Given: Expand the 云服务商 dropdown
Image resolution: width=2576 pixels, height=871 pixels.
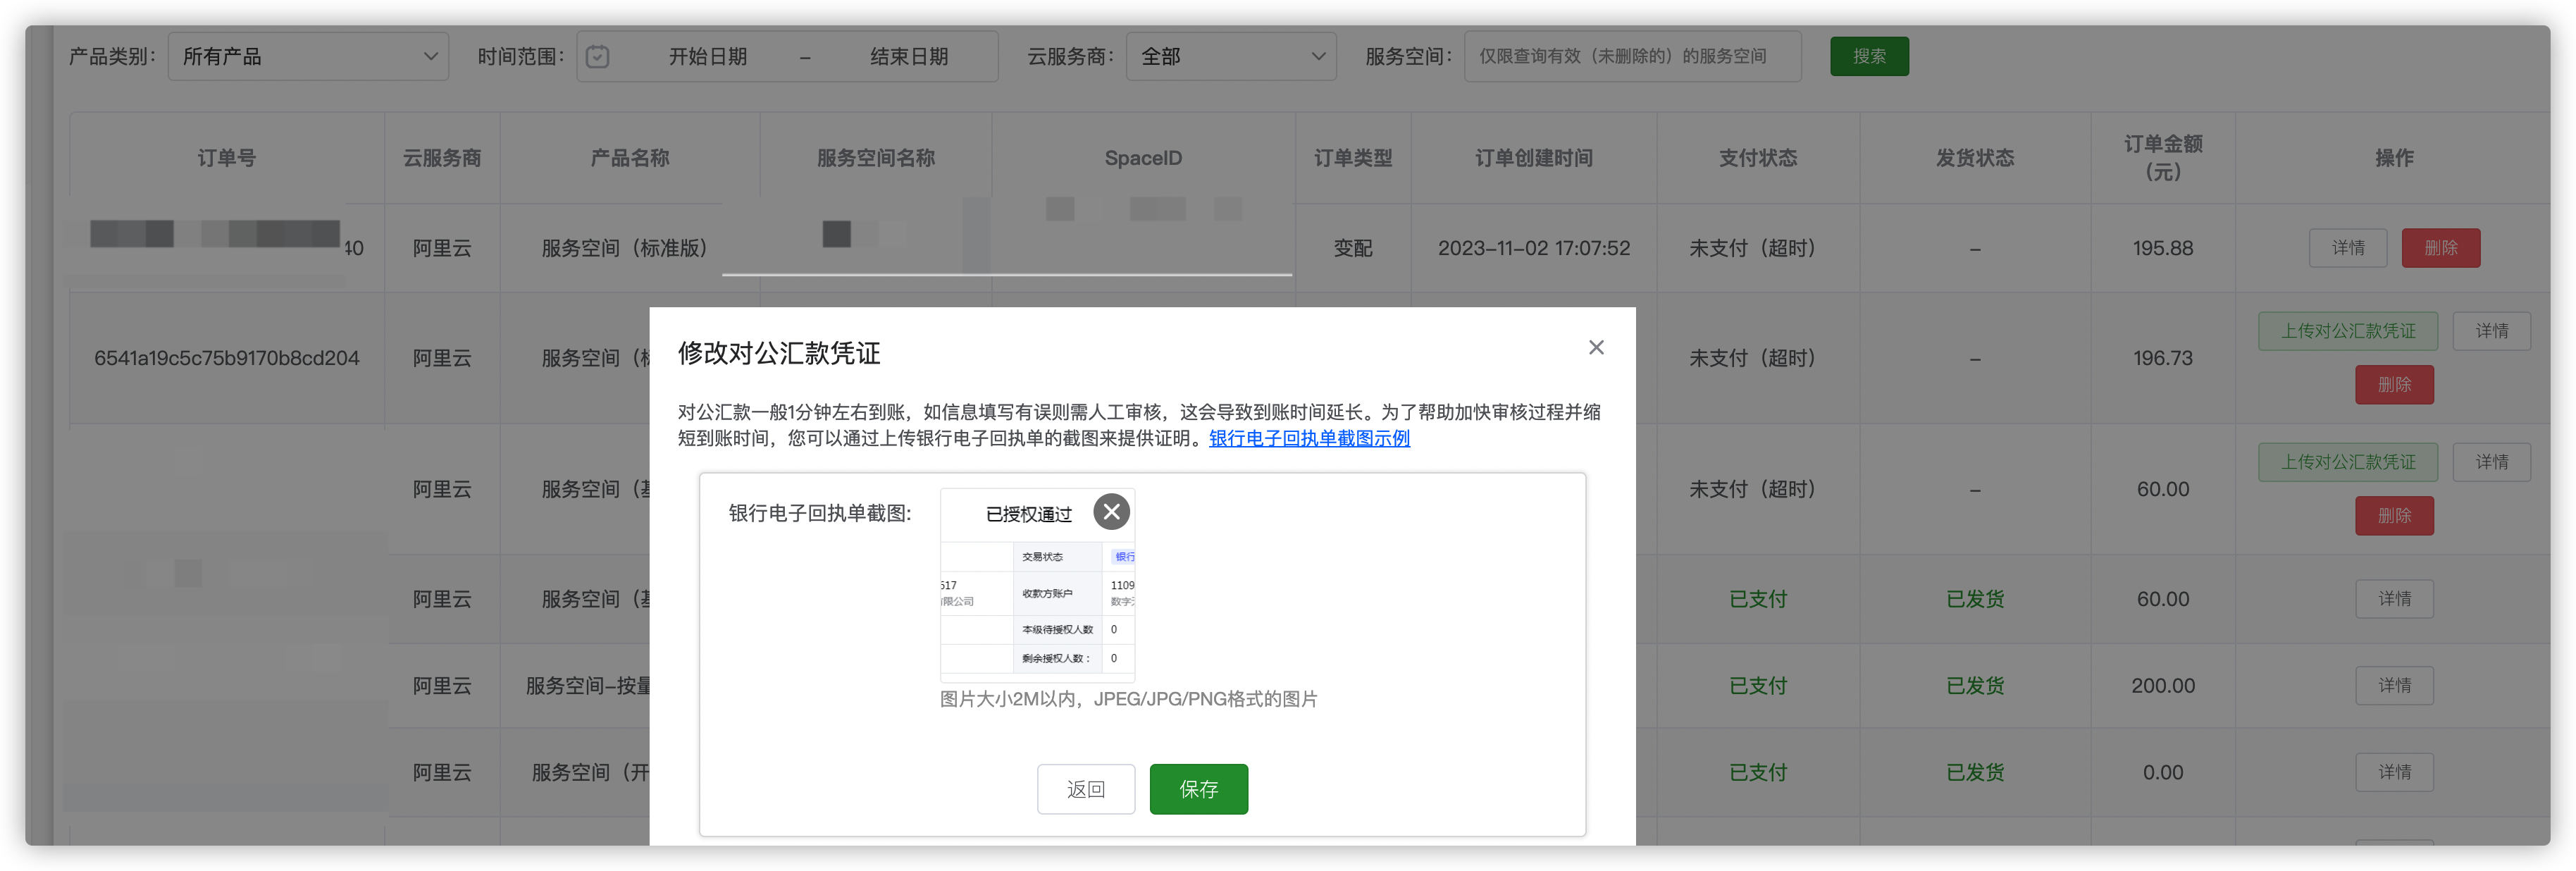Looking at the screenshot, I should point(1231,57).
